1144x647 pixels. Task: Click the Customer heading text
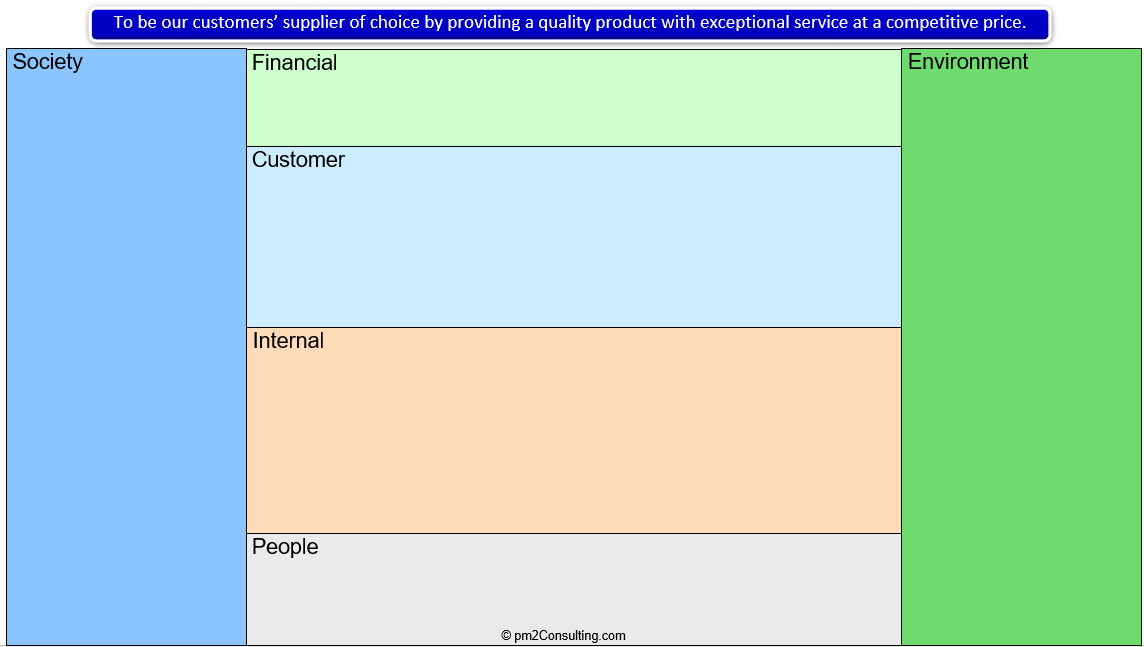[x=298, y=160]
